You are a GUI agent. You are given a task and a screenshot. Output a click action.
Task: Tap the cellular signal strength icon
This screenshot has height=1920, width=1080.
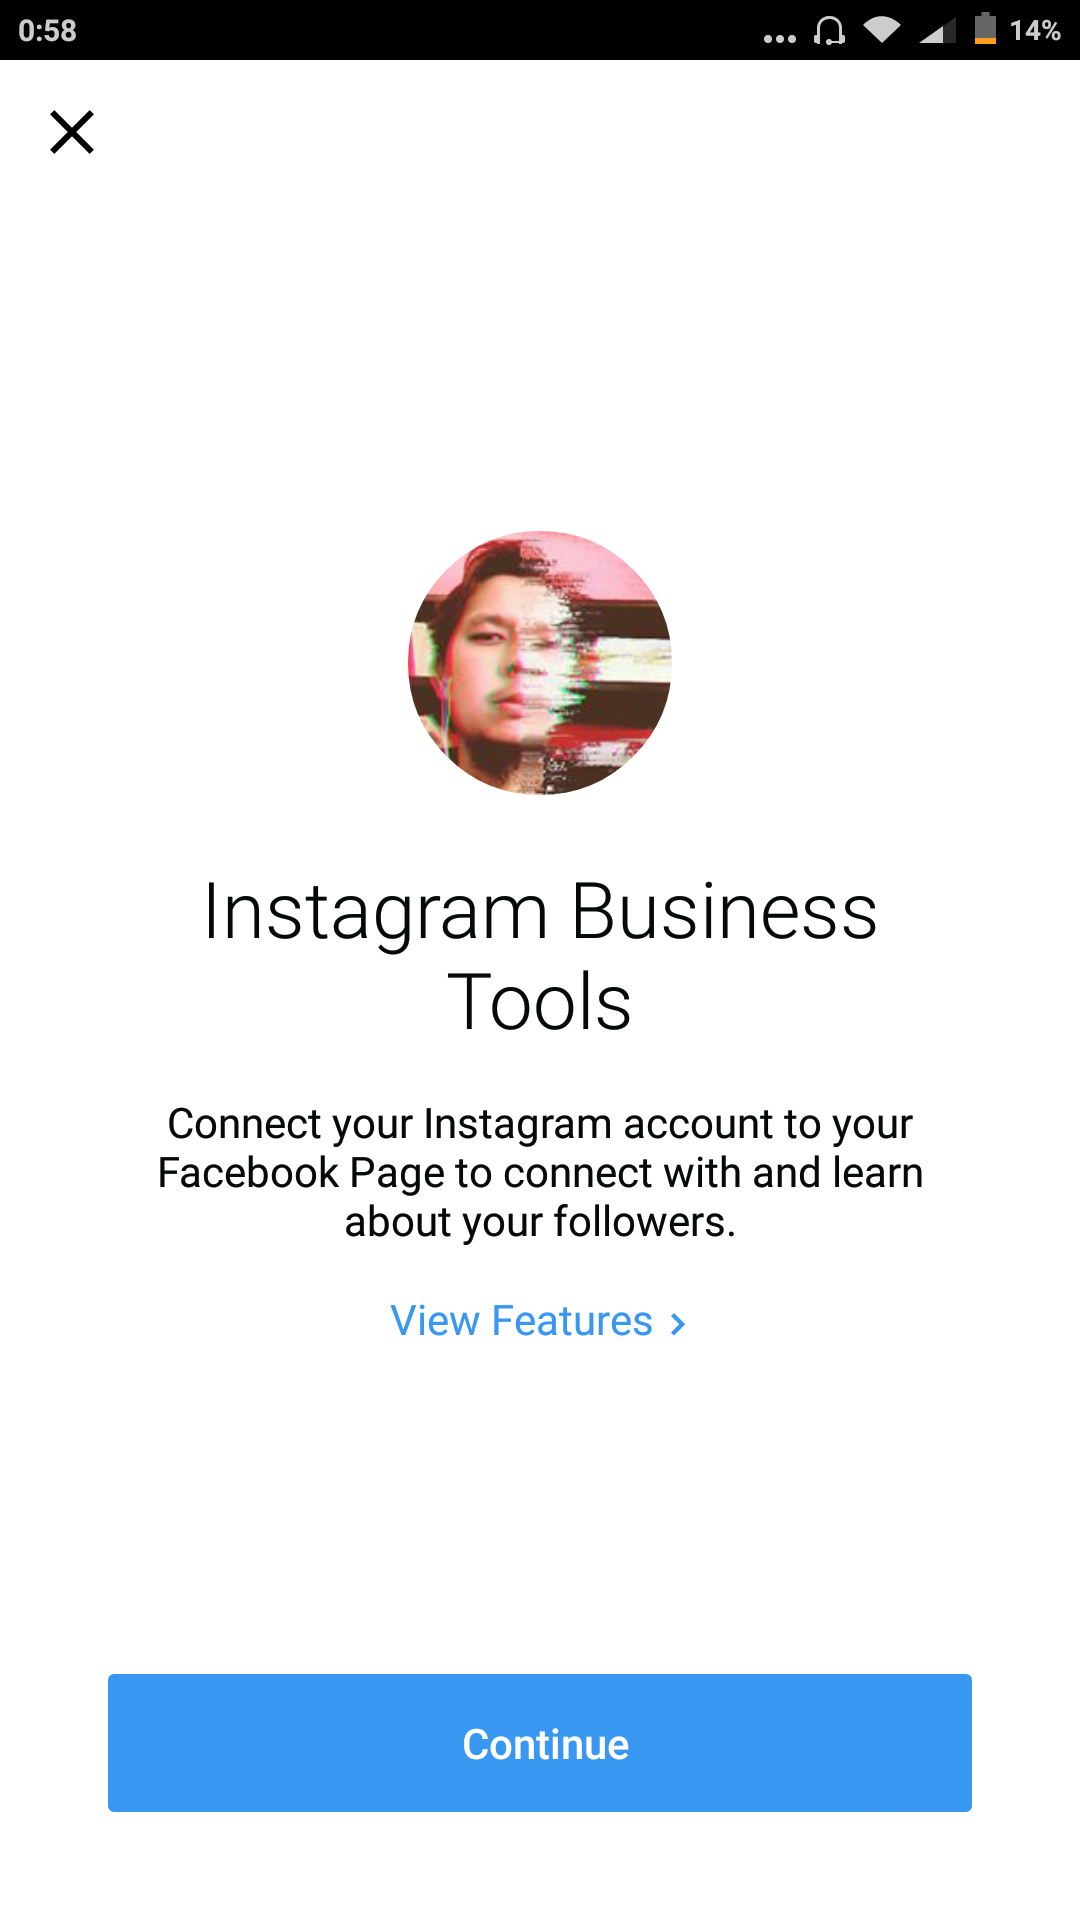[937, 31]
